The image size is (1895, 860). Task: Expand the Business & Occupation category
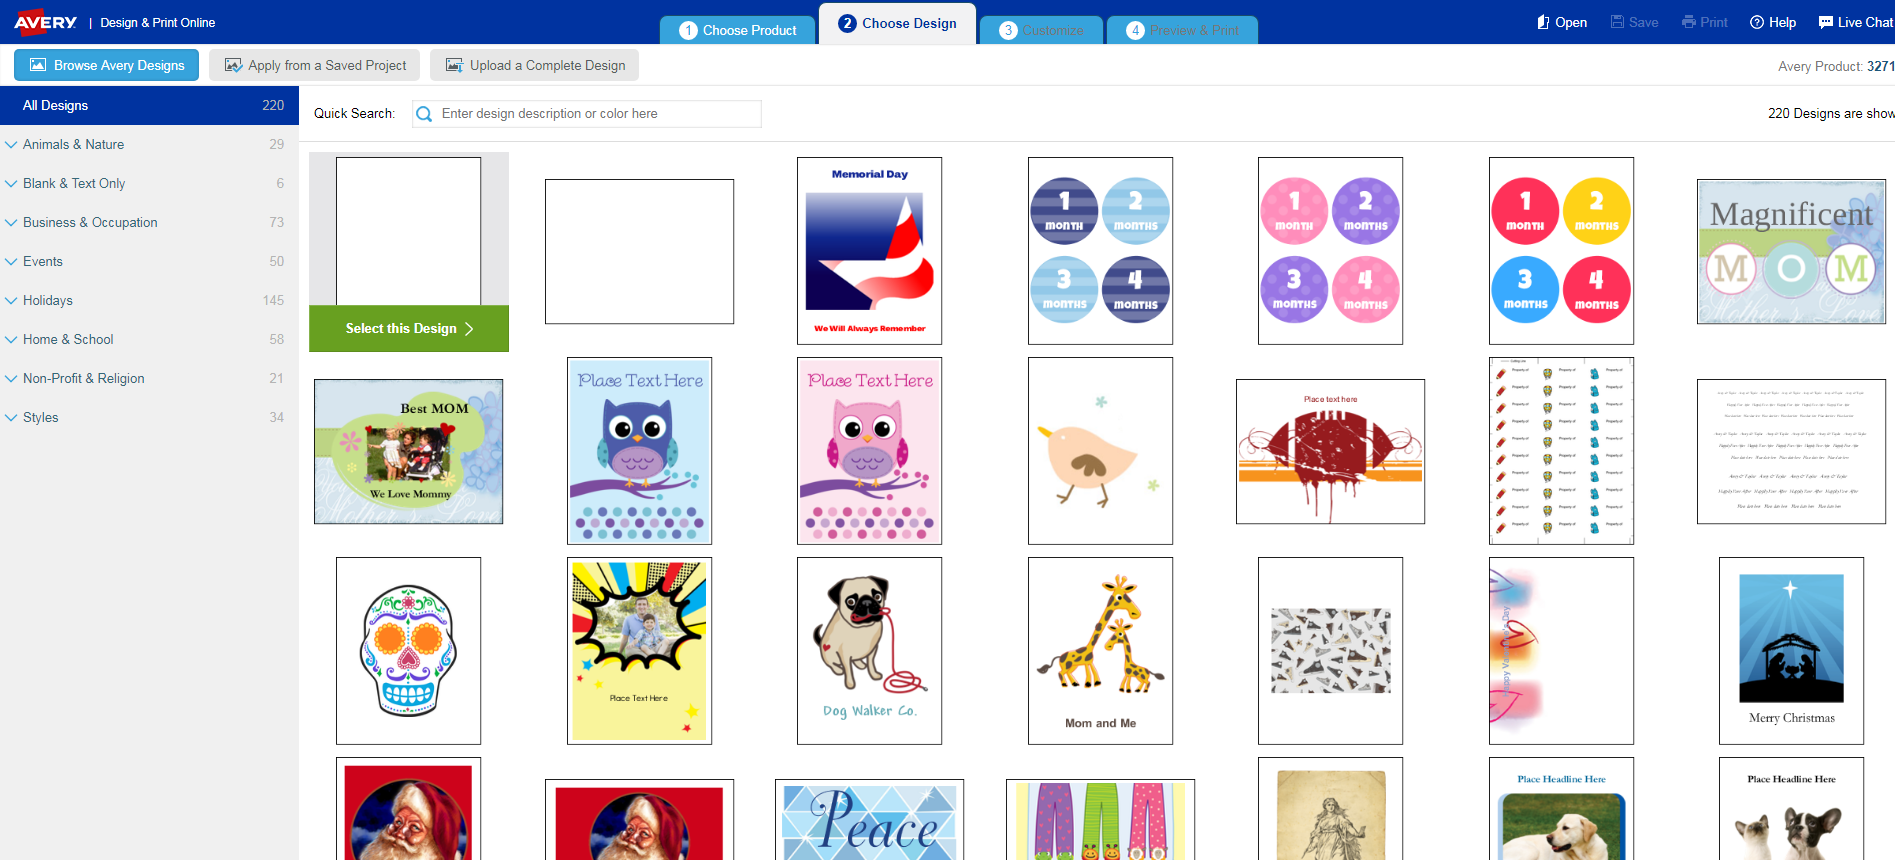pyautogui.click(x=12, y=222)
